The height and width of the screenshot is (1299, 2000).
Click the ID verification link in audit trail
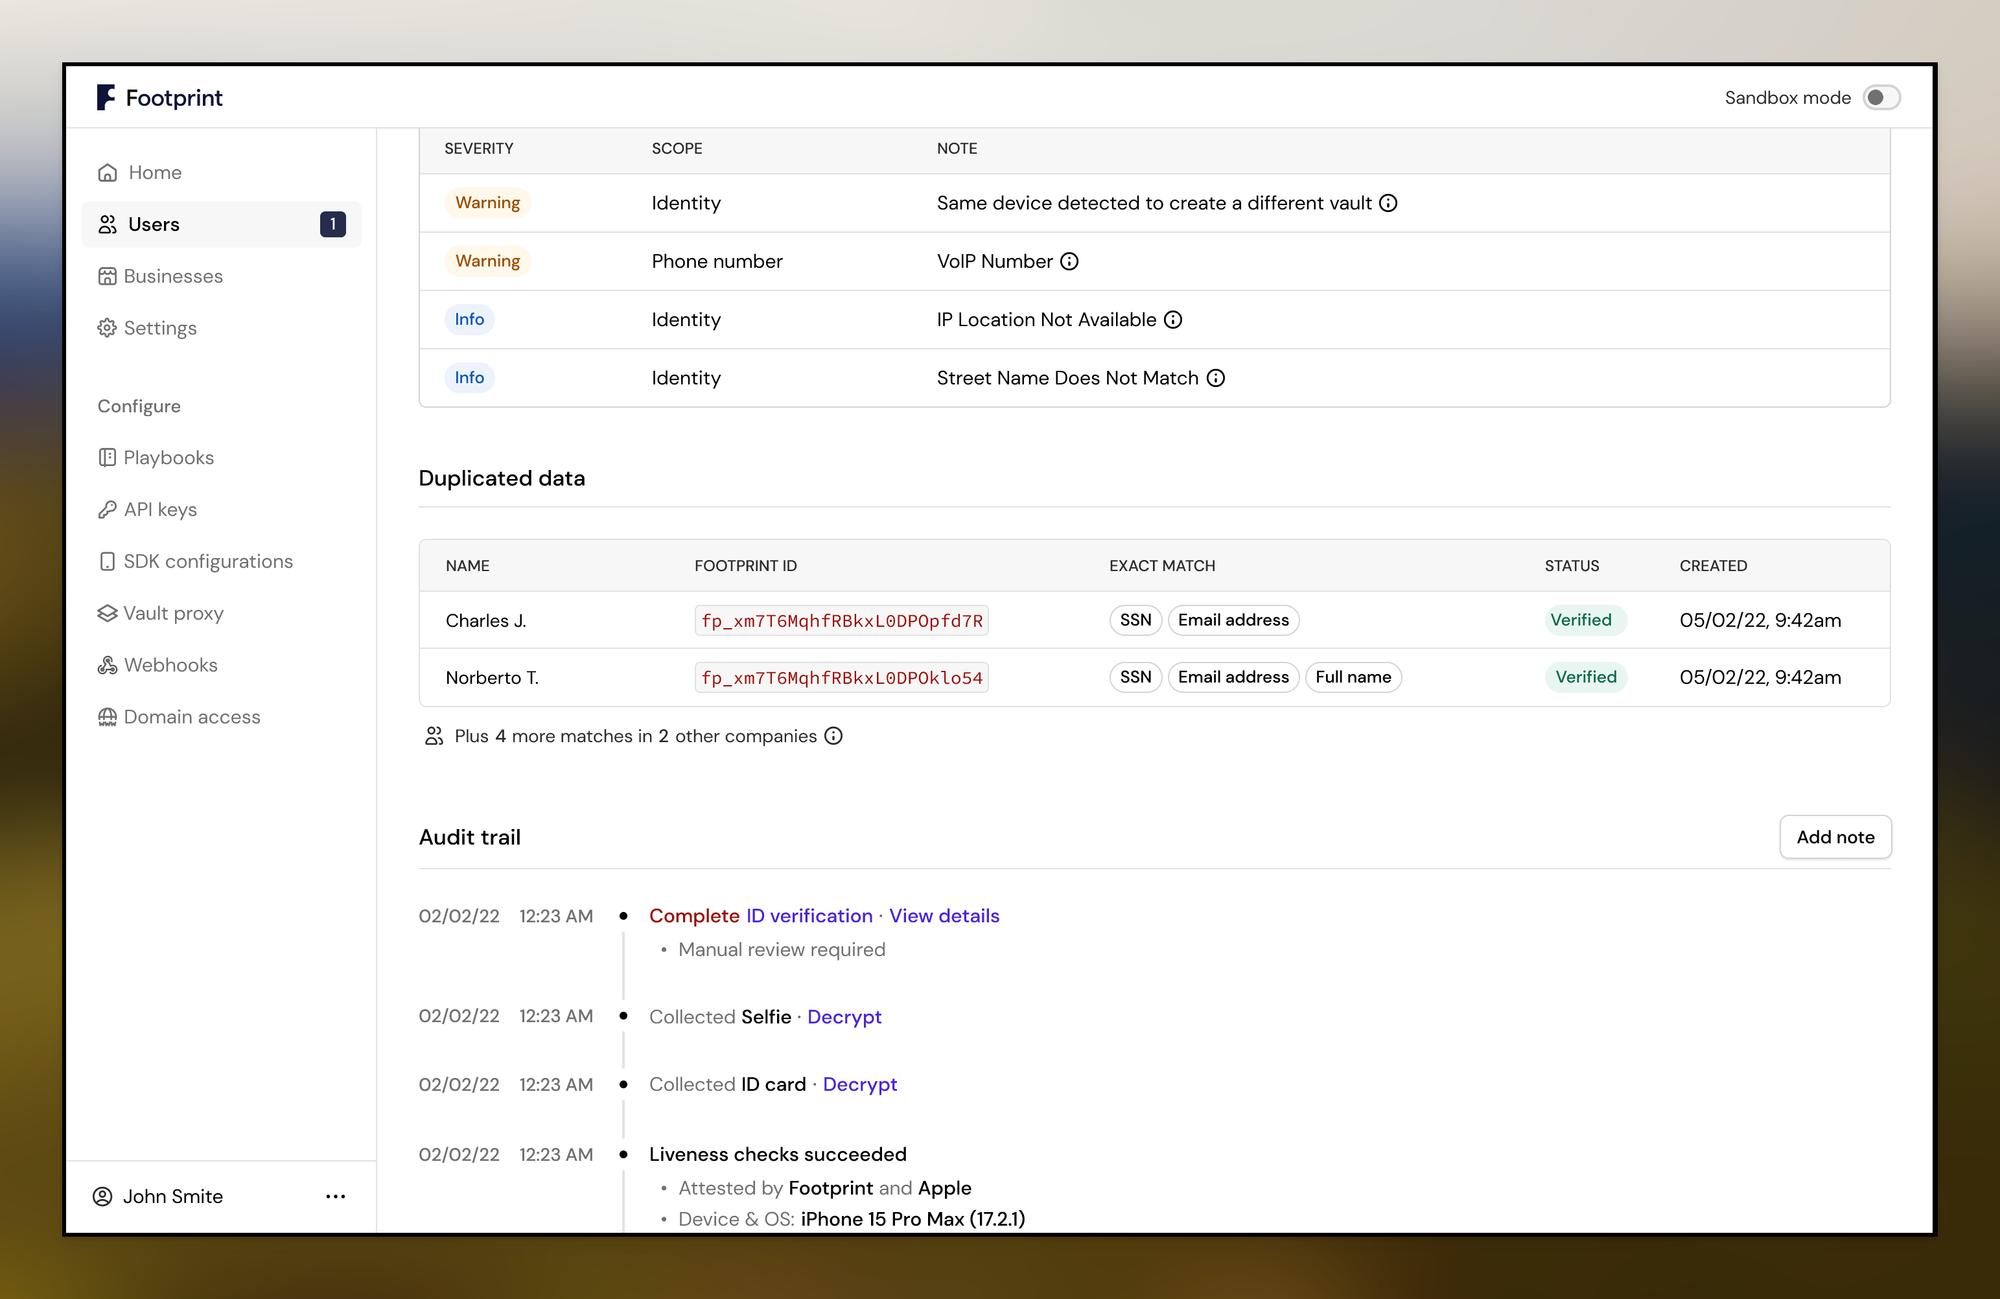click(x=809, y=916)
